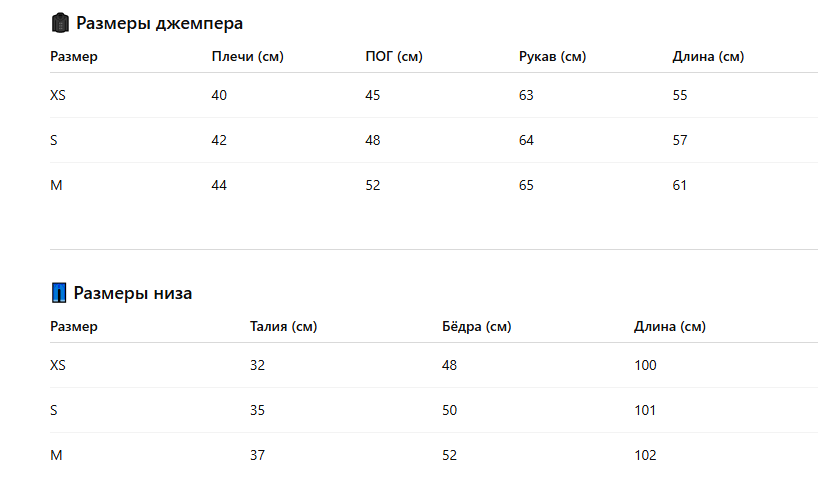Click the trousers emoji icon
Screen dimensions: 840x496
point(59,293)
